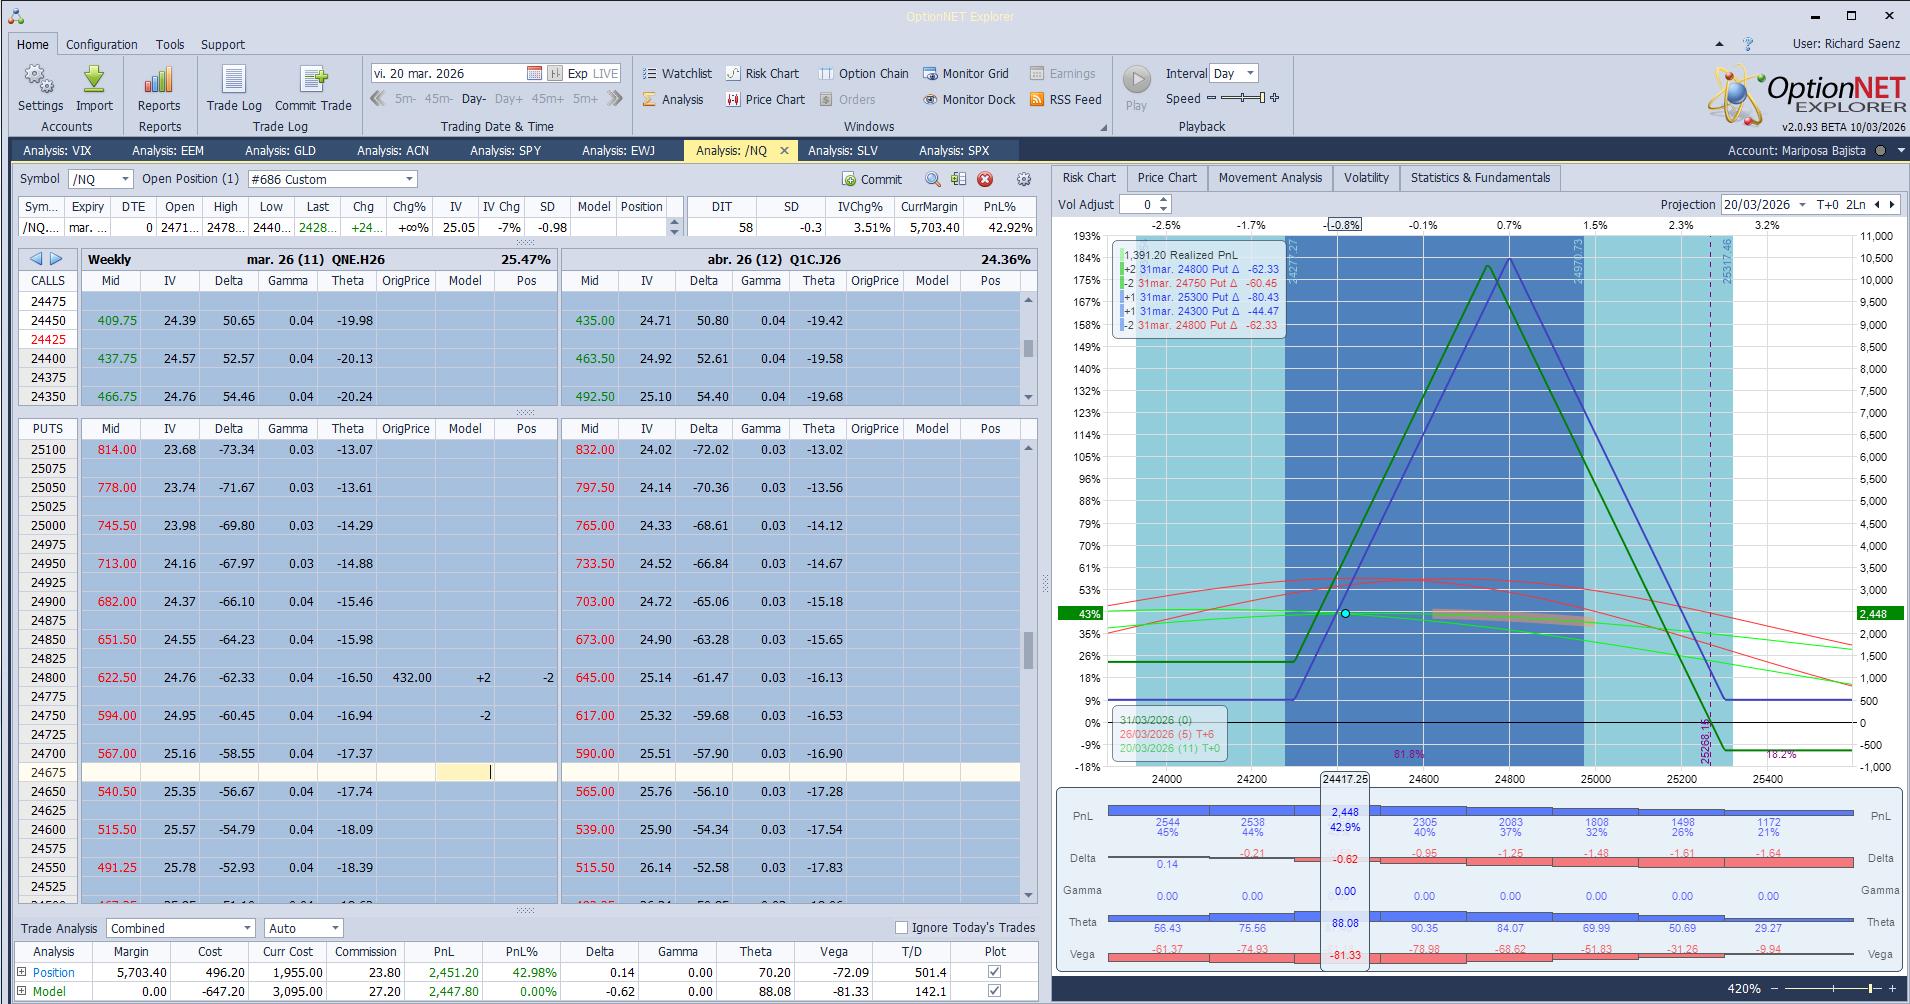Click the zoom-in plus beside 420% slider

click(x=1892, y=989)
